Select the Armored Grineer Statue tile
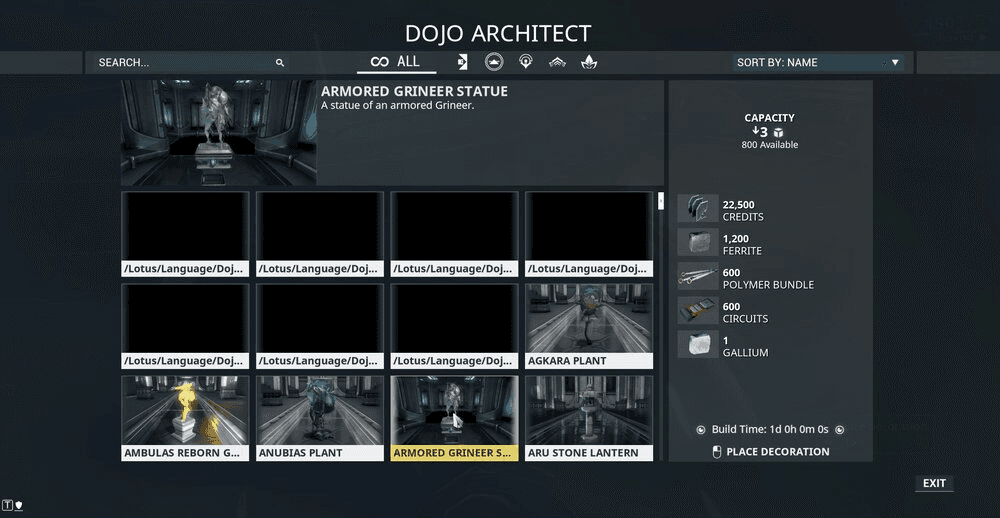Image resolution: width=1000 pixels, height=518 pixels. [454, 418]
